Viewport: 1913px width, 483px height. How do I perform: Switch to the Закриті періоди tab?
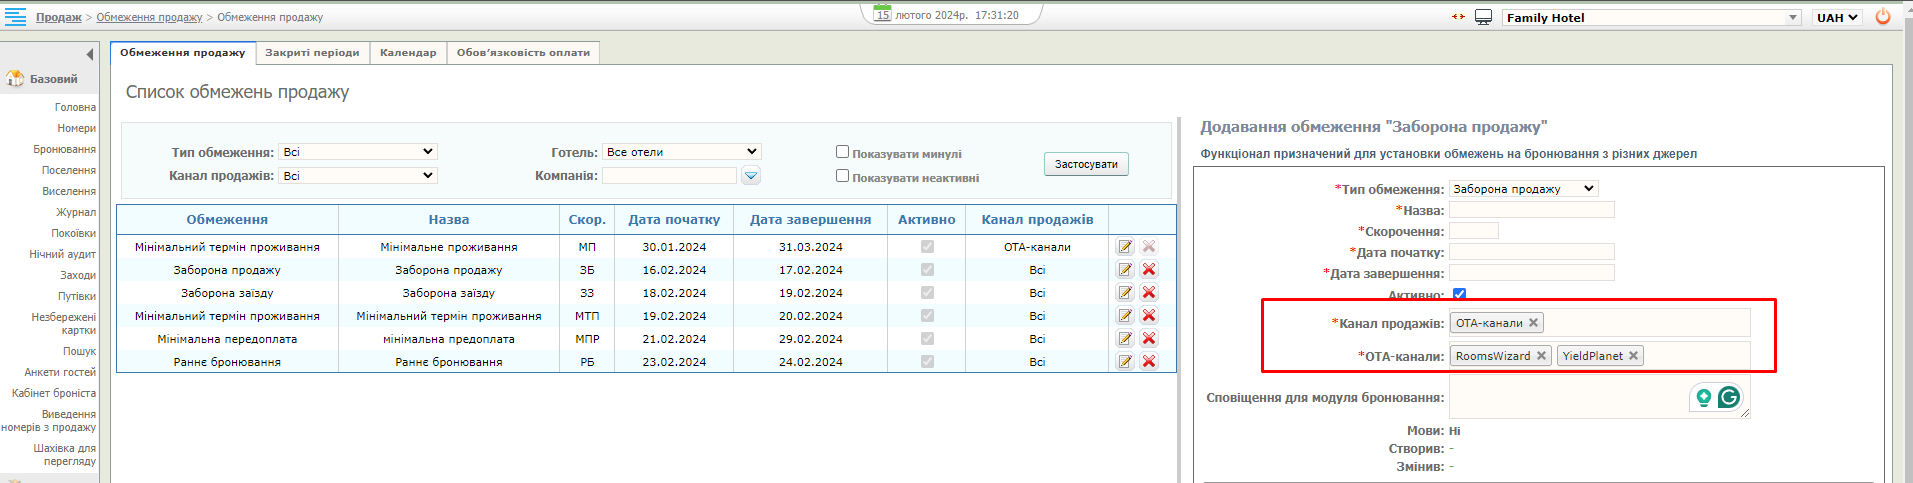(x=312, y=53)
